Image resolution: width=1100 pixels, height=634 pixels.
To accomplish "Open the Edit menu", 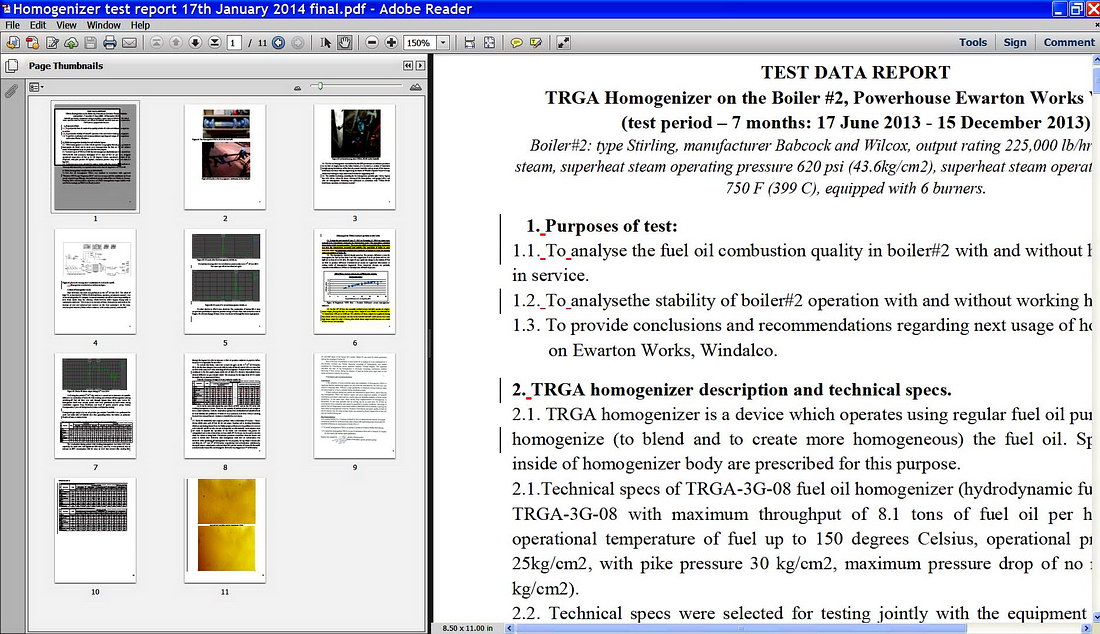I will 38,25.
